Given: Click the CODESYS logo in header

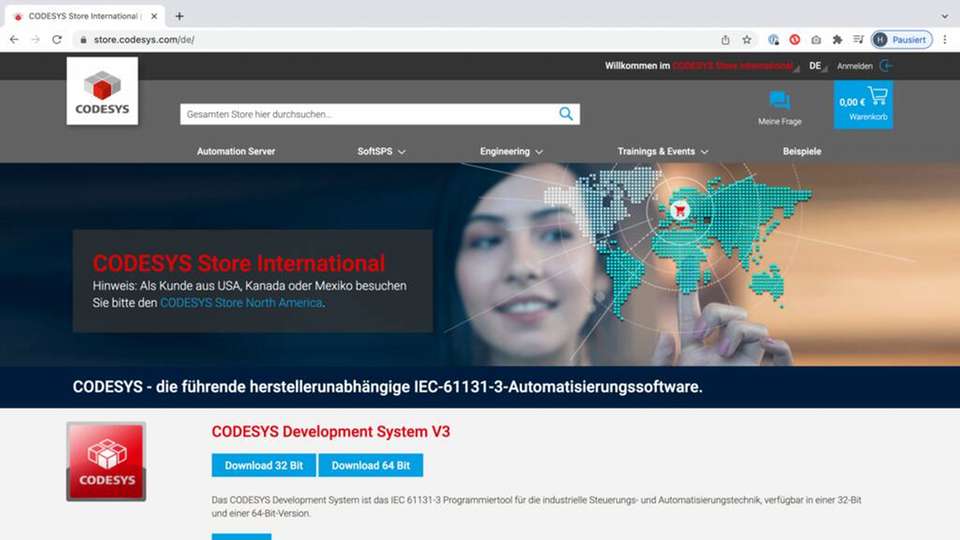Looking at the screenshot, I should click(x=102, y=91).
